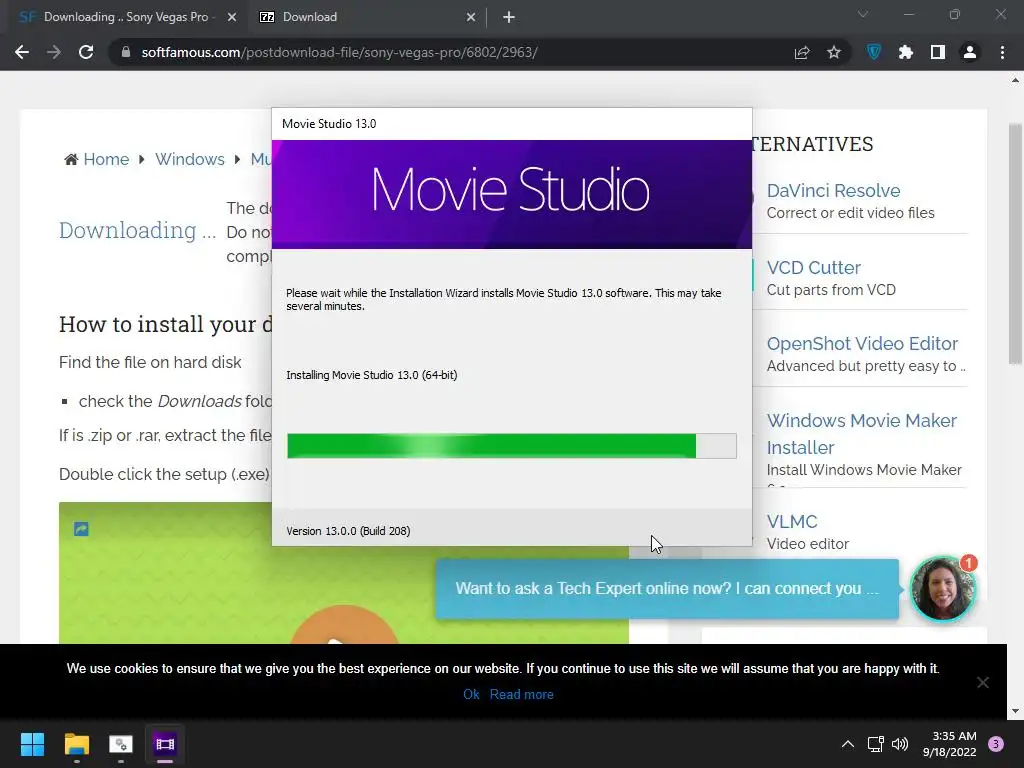
Task: Click the chat agent avatar
Action: [x=942, y=588]
